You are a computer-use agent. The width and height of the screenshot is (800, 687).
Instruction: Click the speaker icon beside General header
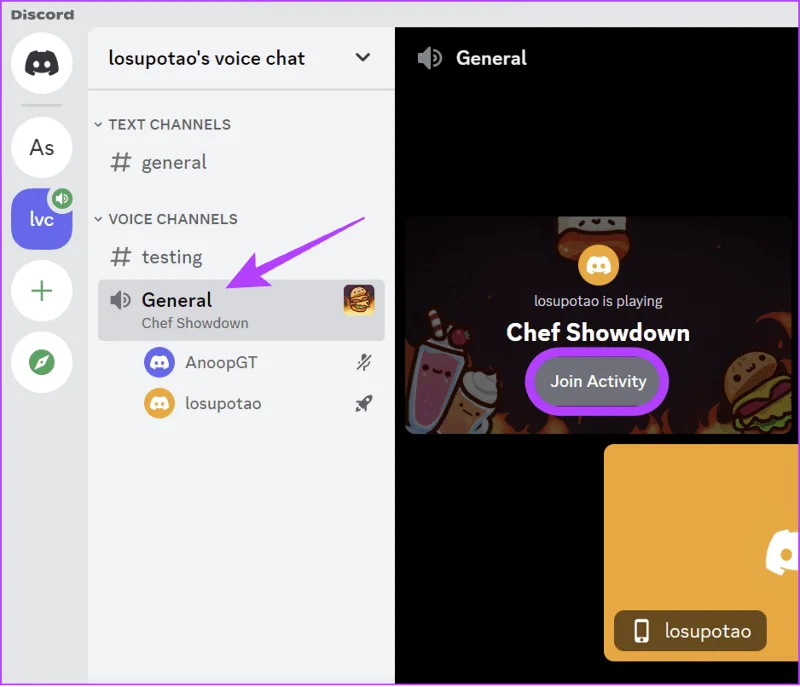(x=430, y=58)
